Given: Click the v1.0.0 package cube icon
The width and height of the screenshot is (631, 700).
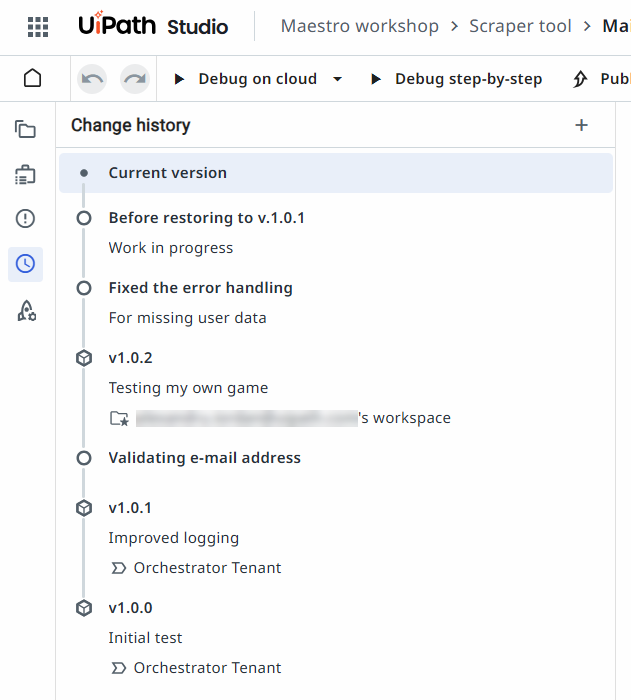Looking at the screenshot, I should click(84, 608).
